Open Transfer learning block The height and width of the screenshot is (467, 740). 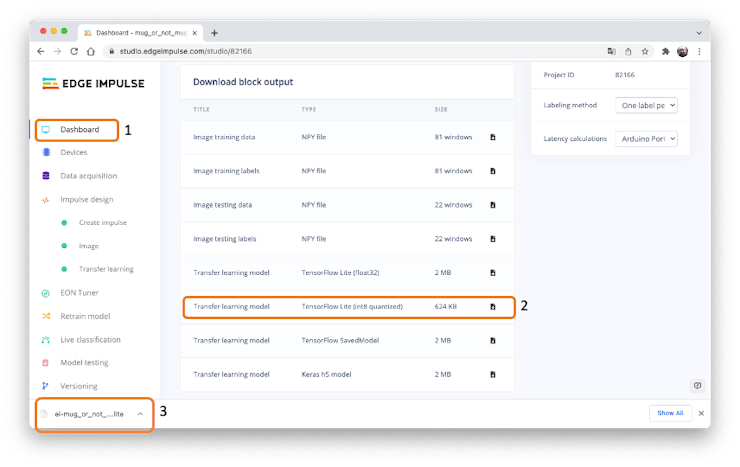click(x=106, y=269)
